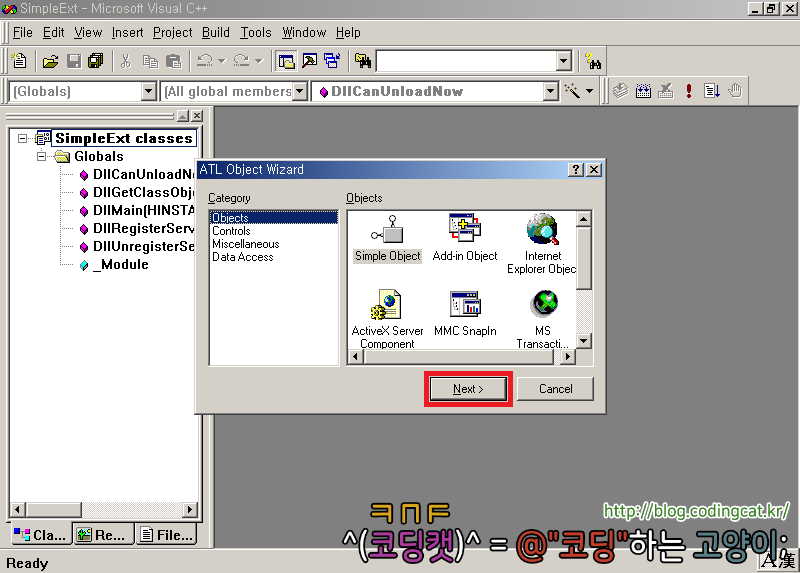
Task: Open the View menu
Action: 88,33
